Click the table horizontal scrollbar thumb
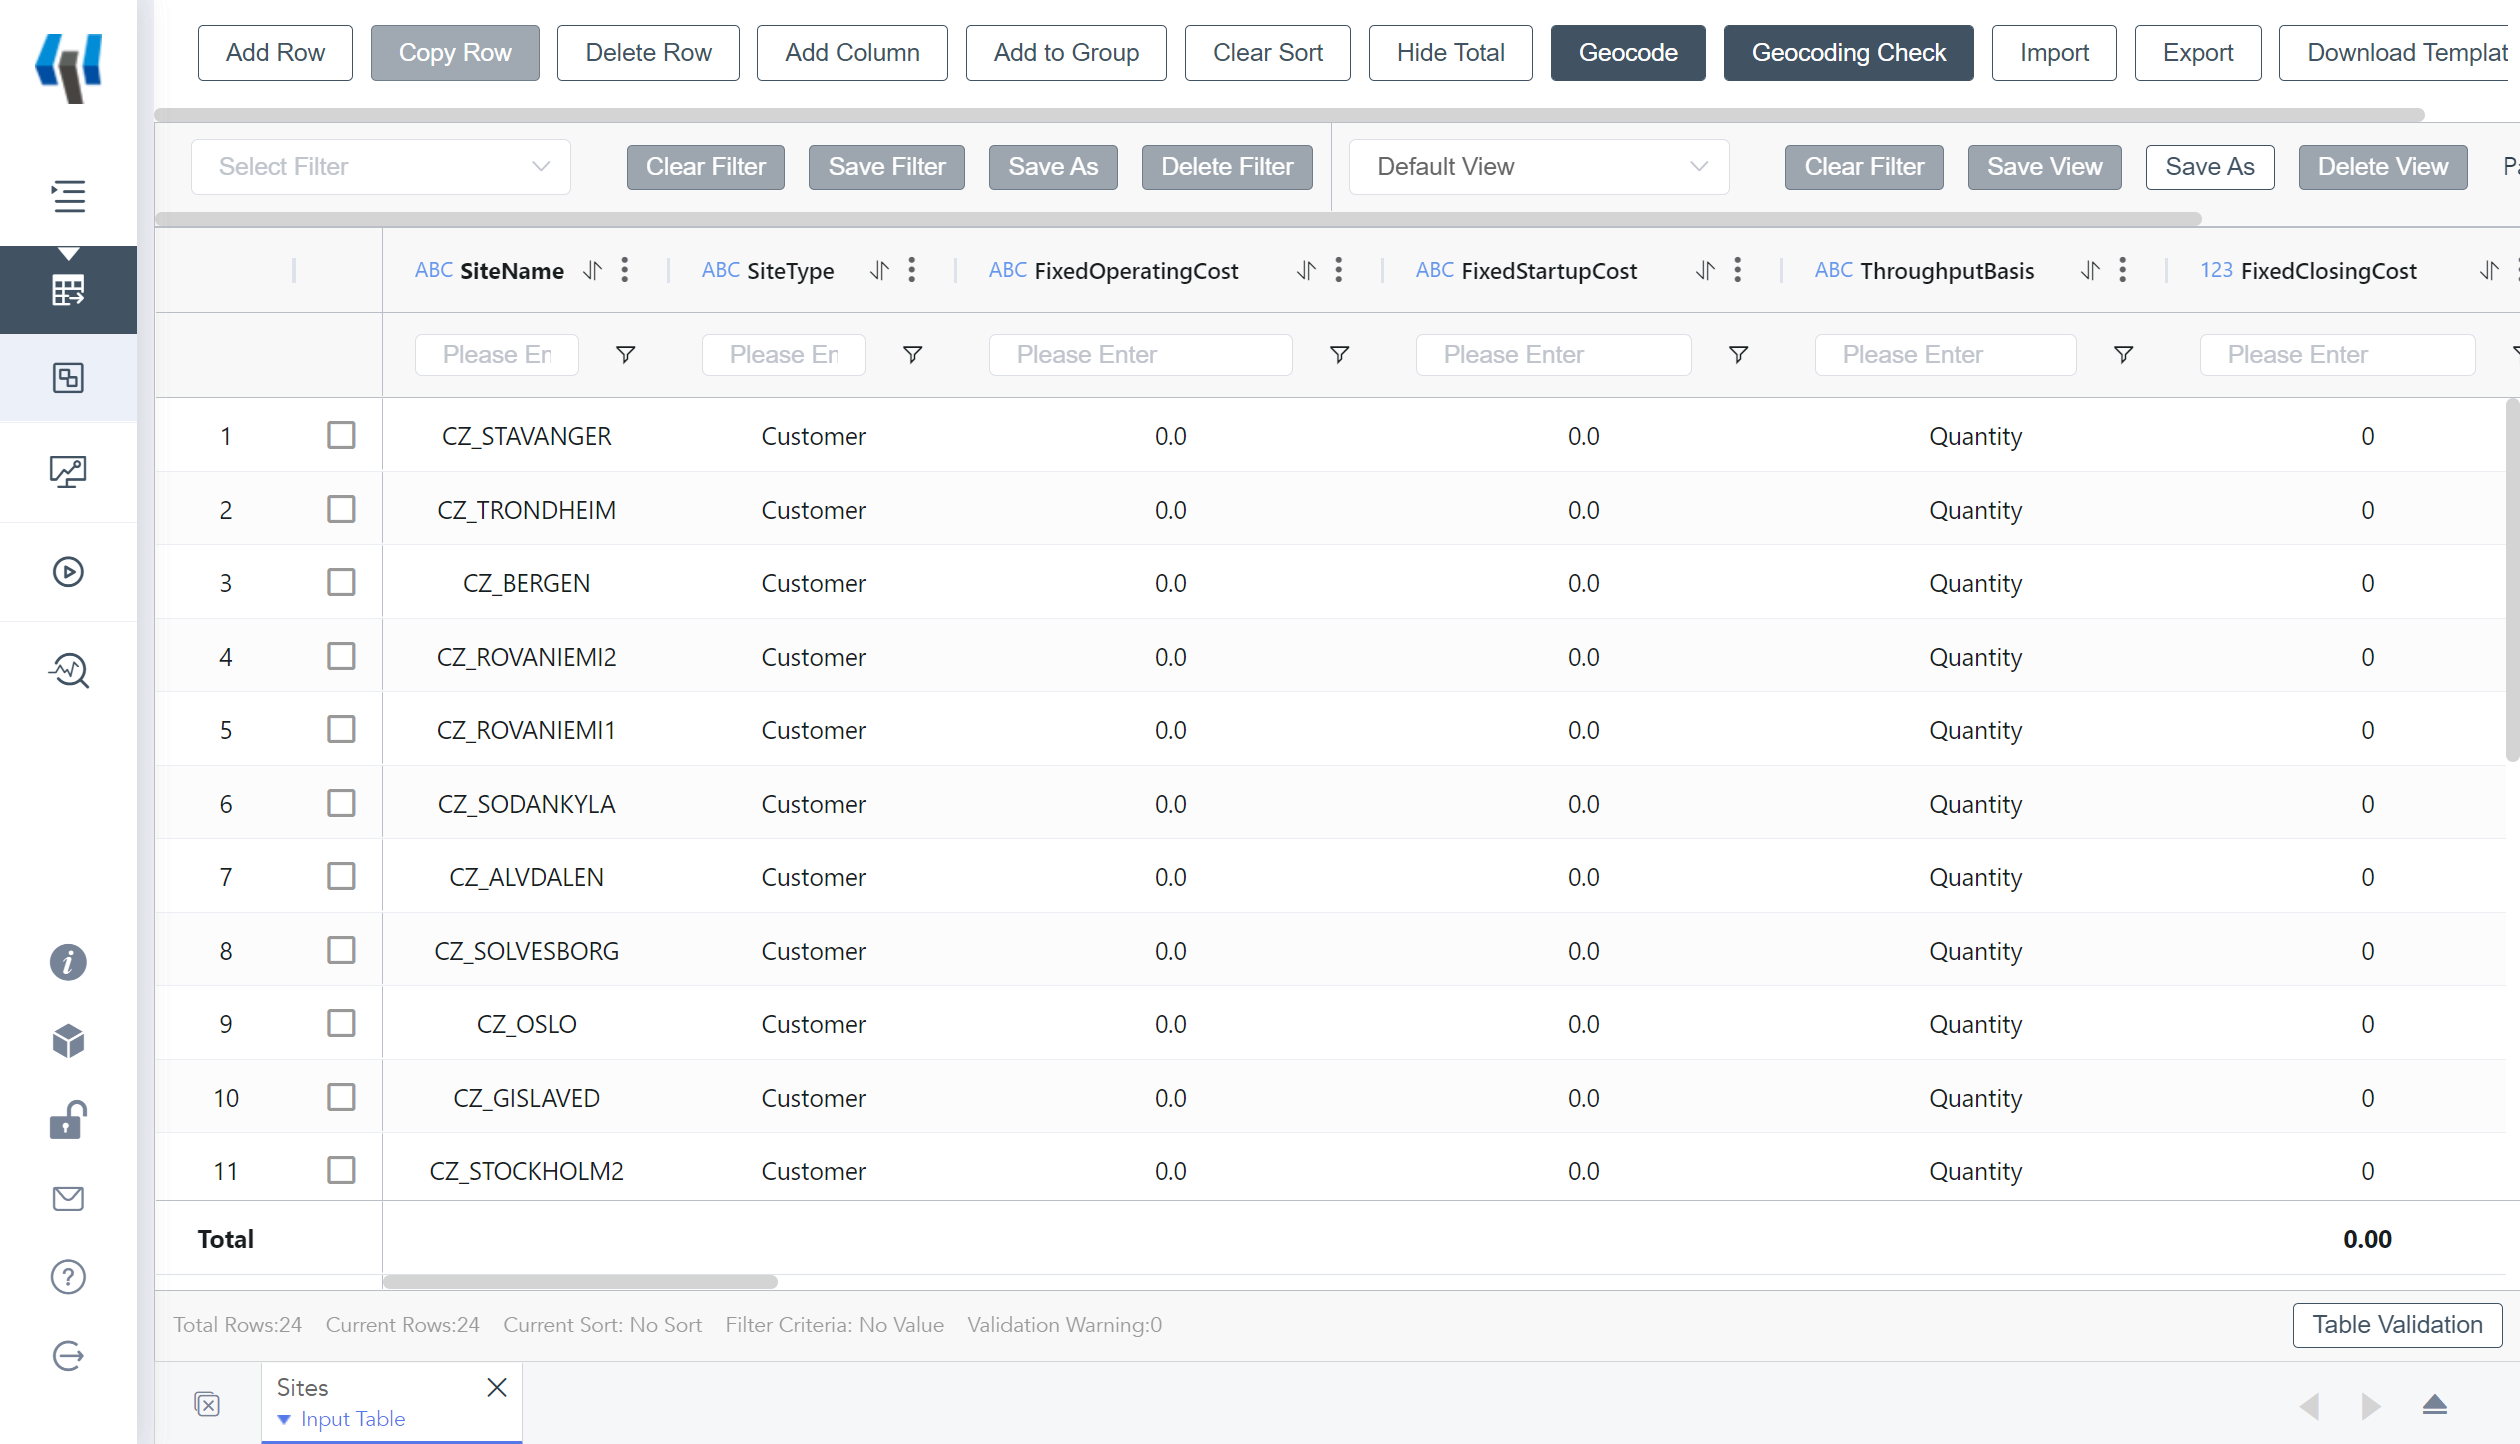 pyautogui.click(x=580, y=1282)
